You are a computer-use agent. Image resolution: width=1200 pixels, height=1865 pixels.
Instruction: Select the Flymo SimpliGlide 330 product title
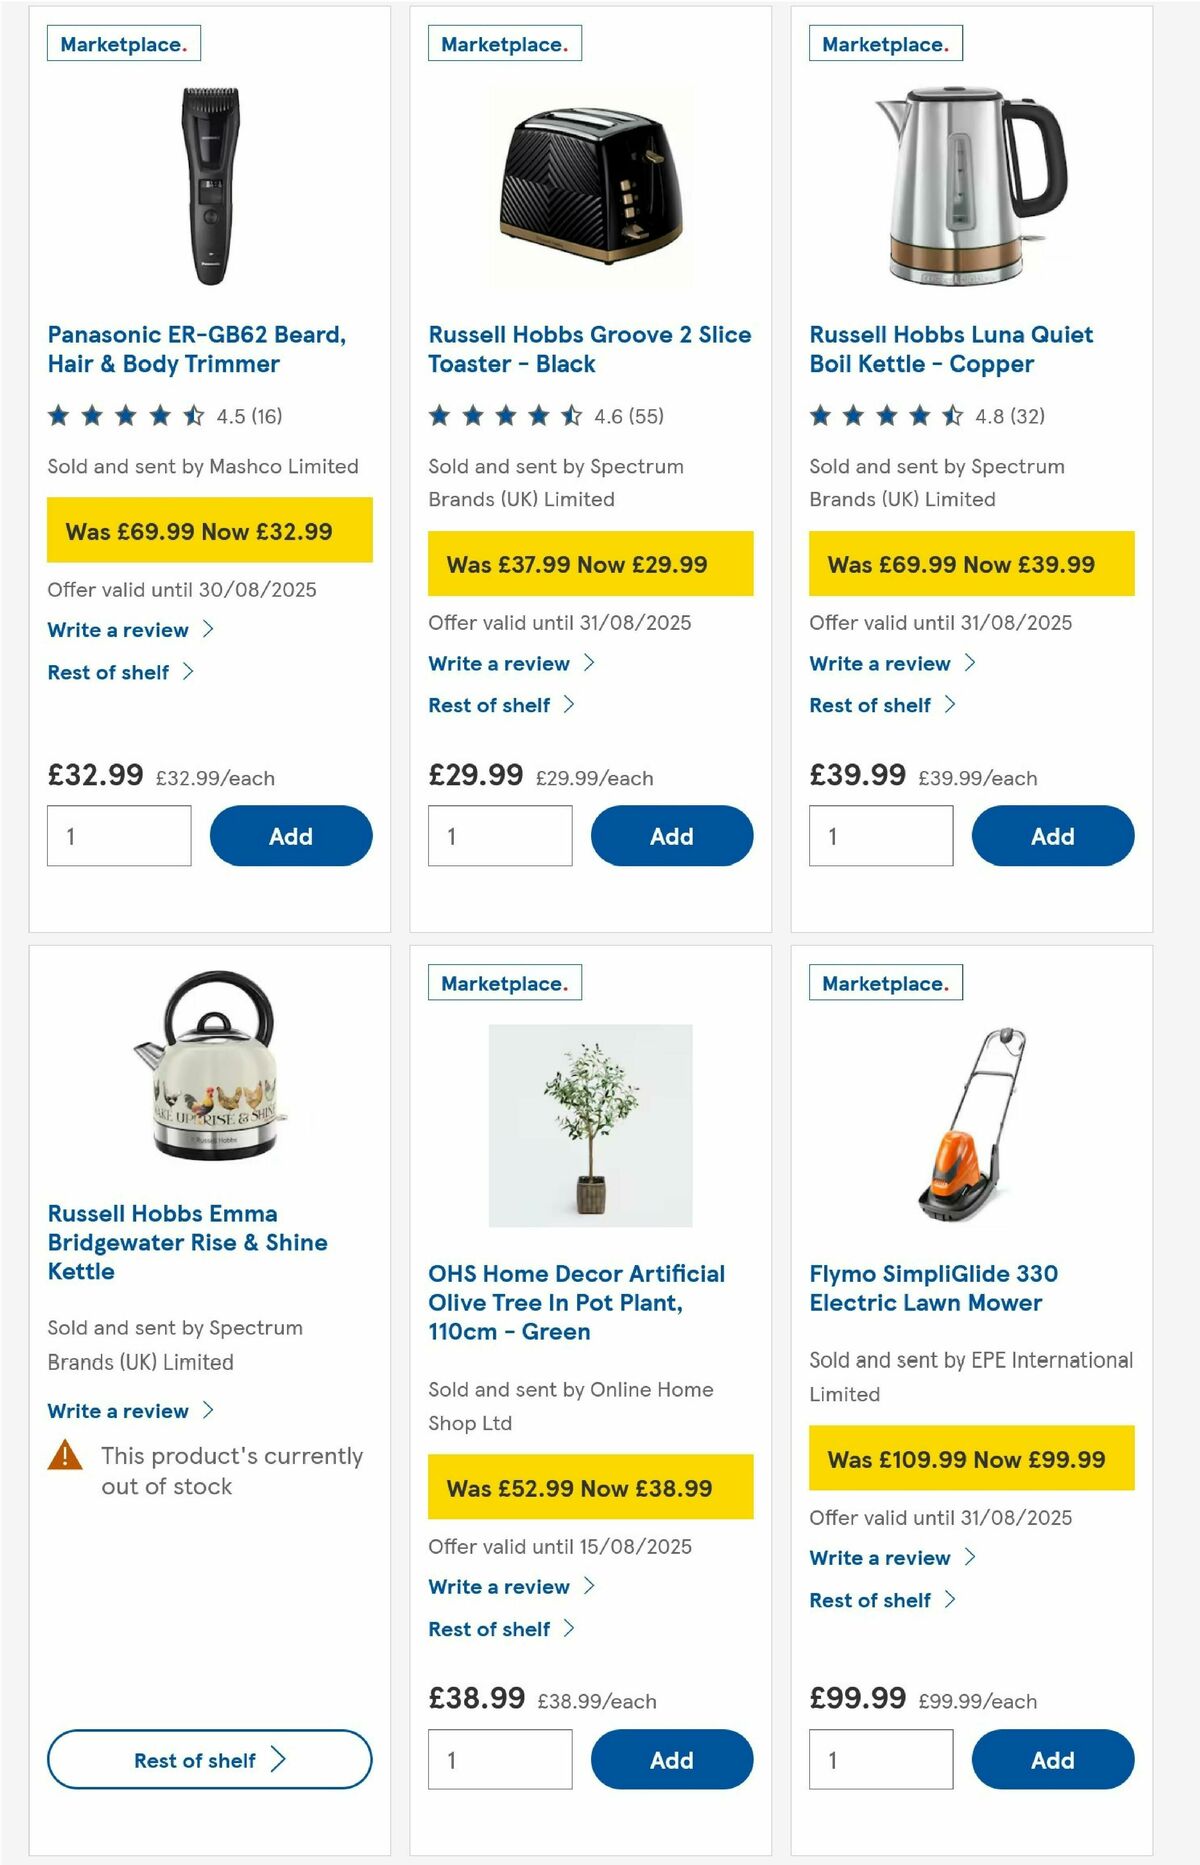935,1288
